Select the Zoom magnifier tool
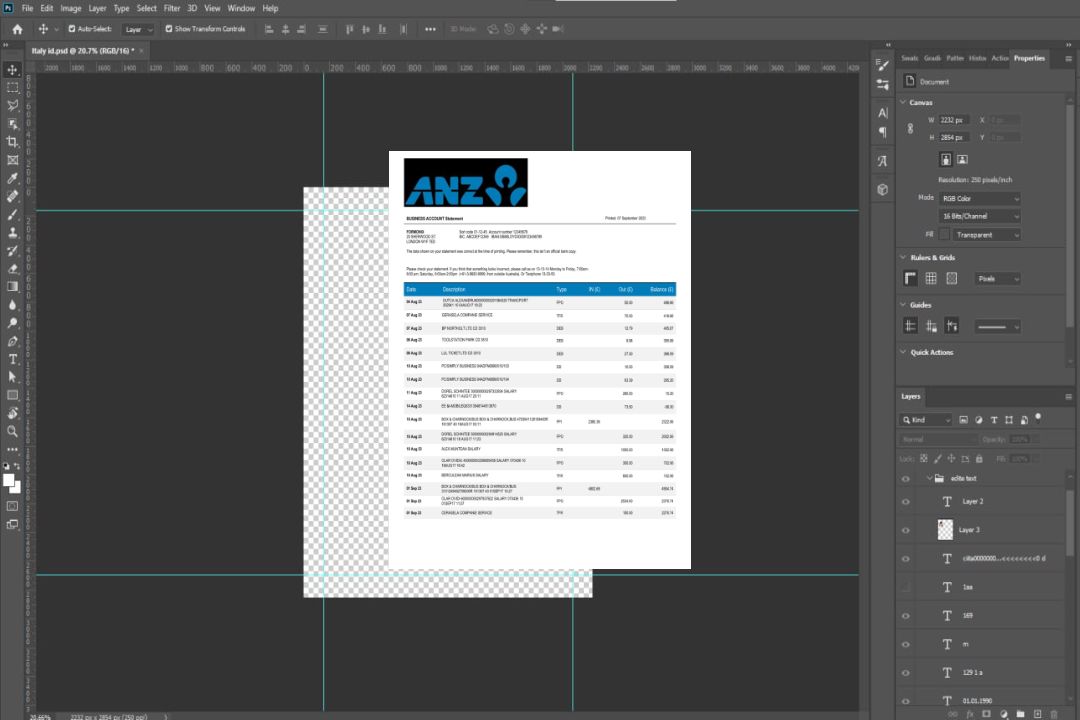The height and width of the screenshot is (720, 1080). 12,431
